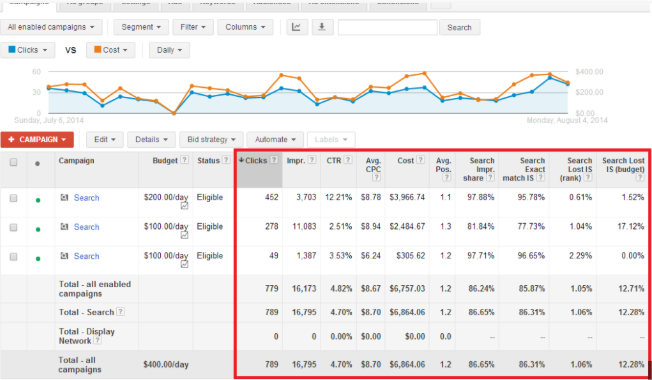Open help icon under Avg. CPC header
Screen dimensions: 652x380
(x=376, y=178)
